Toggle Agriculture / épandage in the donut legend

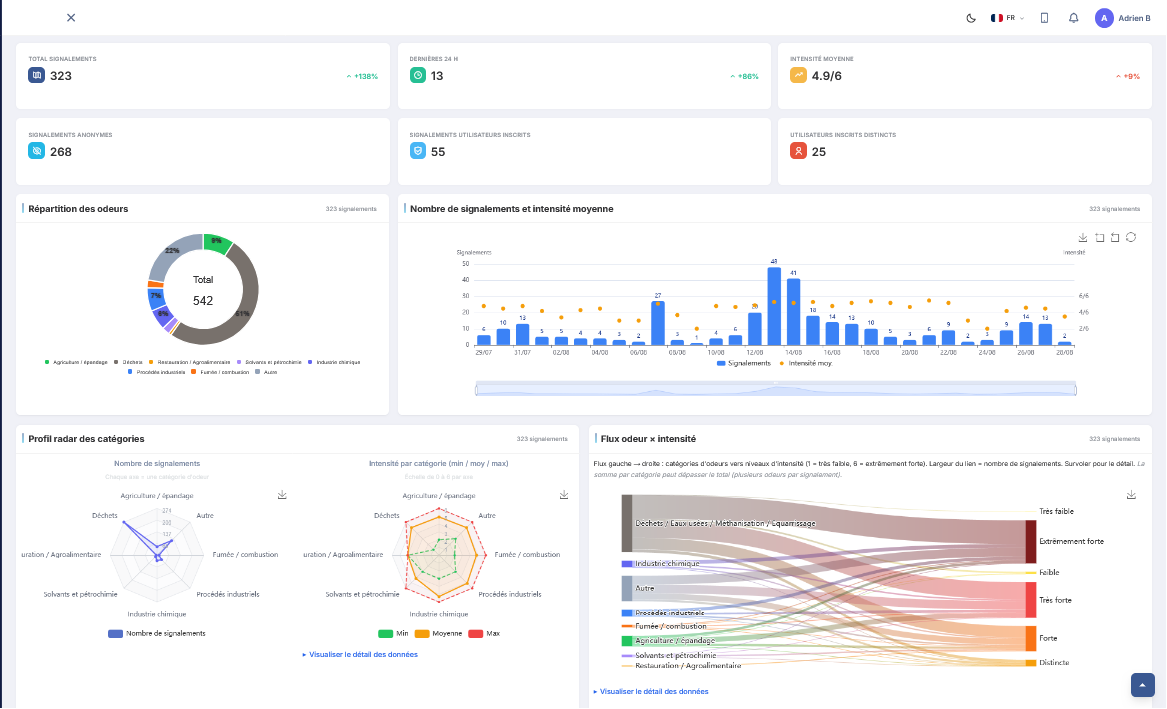pyautogui.click(x=77, y=362)
